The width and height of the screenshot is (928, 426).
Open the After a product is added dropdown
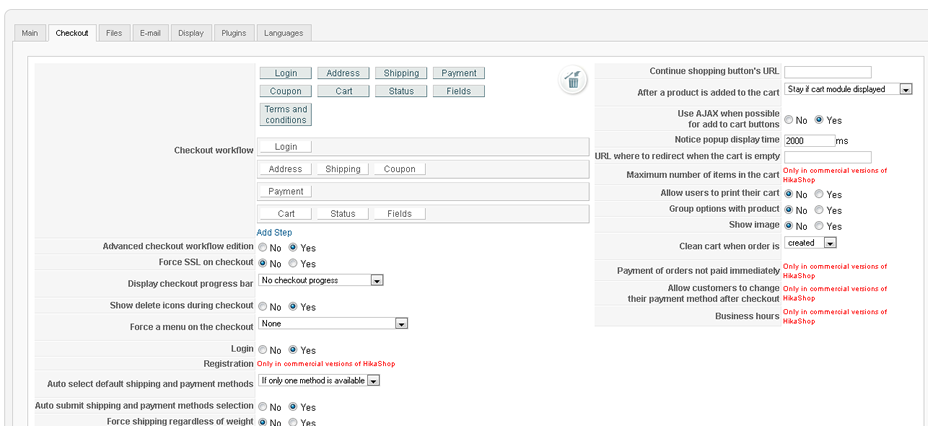pos(848,89)
